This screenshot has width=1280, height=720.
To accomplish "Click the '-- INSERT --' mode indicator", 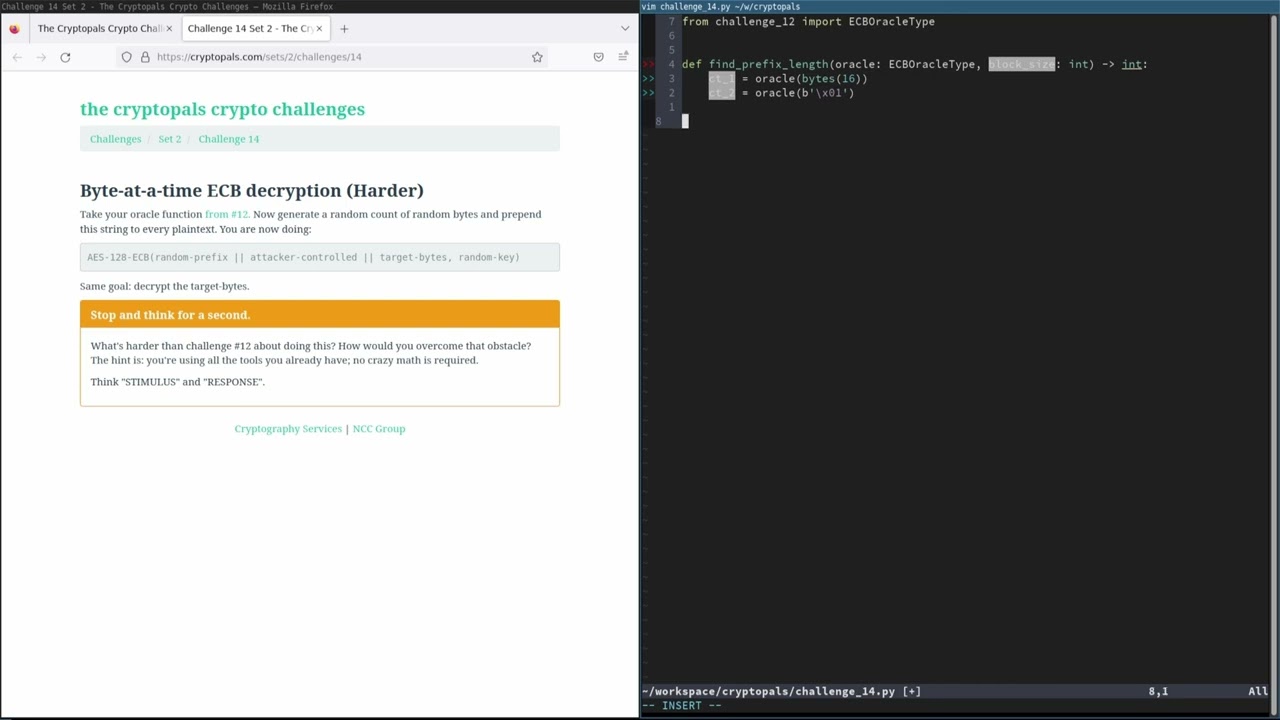I will (x=681, y=705).
